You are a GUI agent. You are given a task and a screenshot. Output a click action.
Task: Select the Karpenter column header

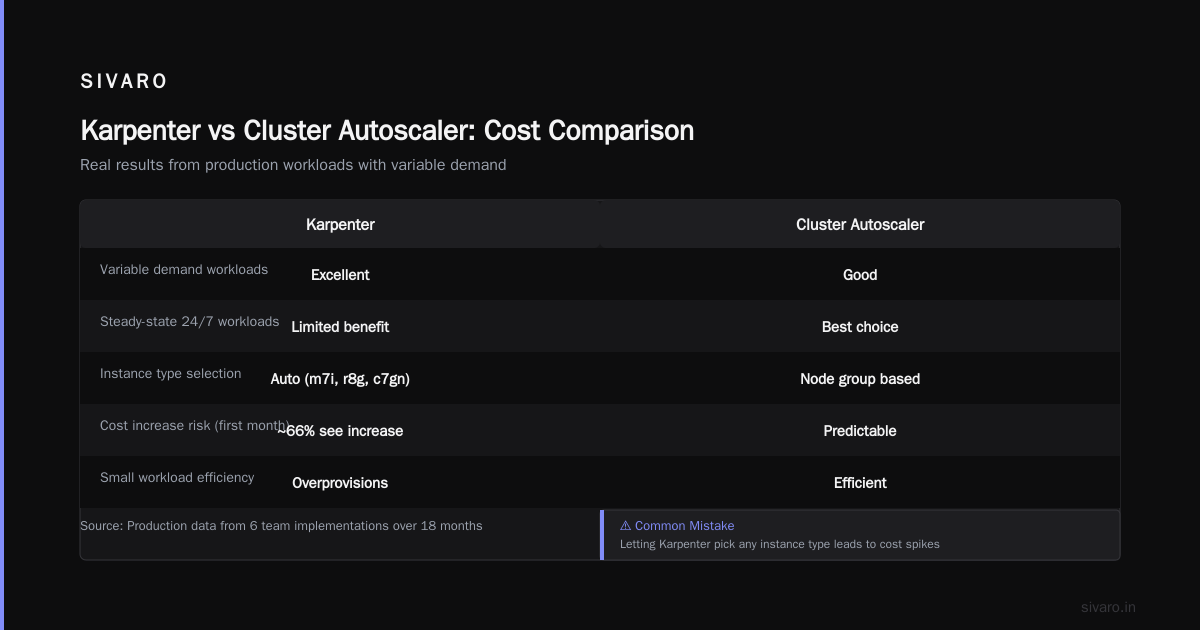(x=340, y=225)
